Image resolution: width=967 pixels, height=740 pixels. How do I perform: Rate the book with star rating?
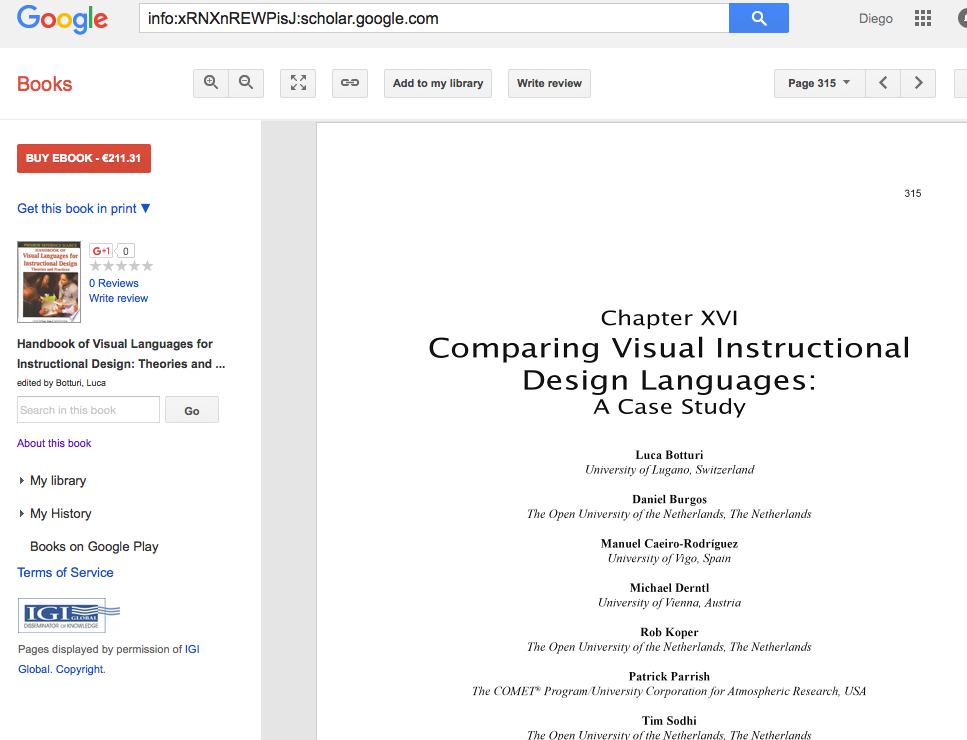tap(121, 266)
